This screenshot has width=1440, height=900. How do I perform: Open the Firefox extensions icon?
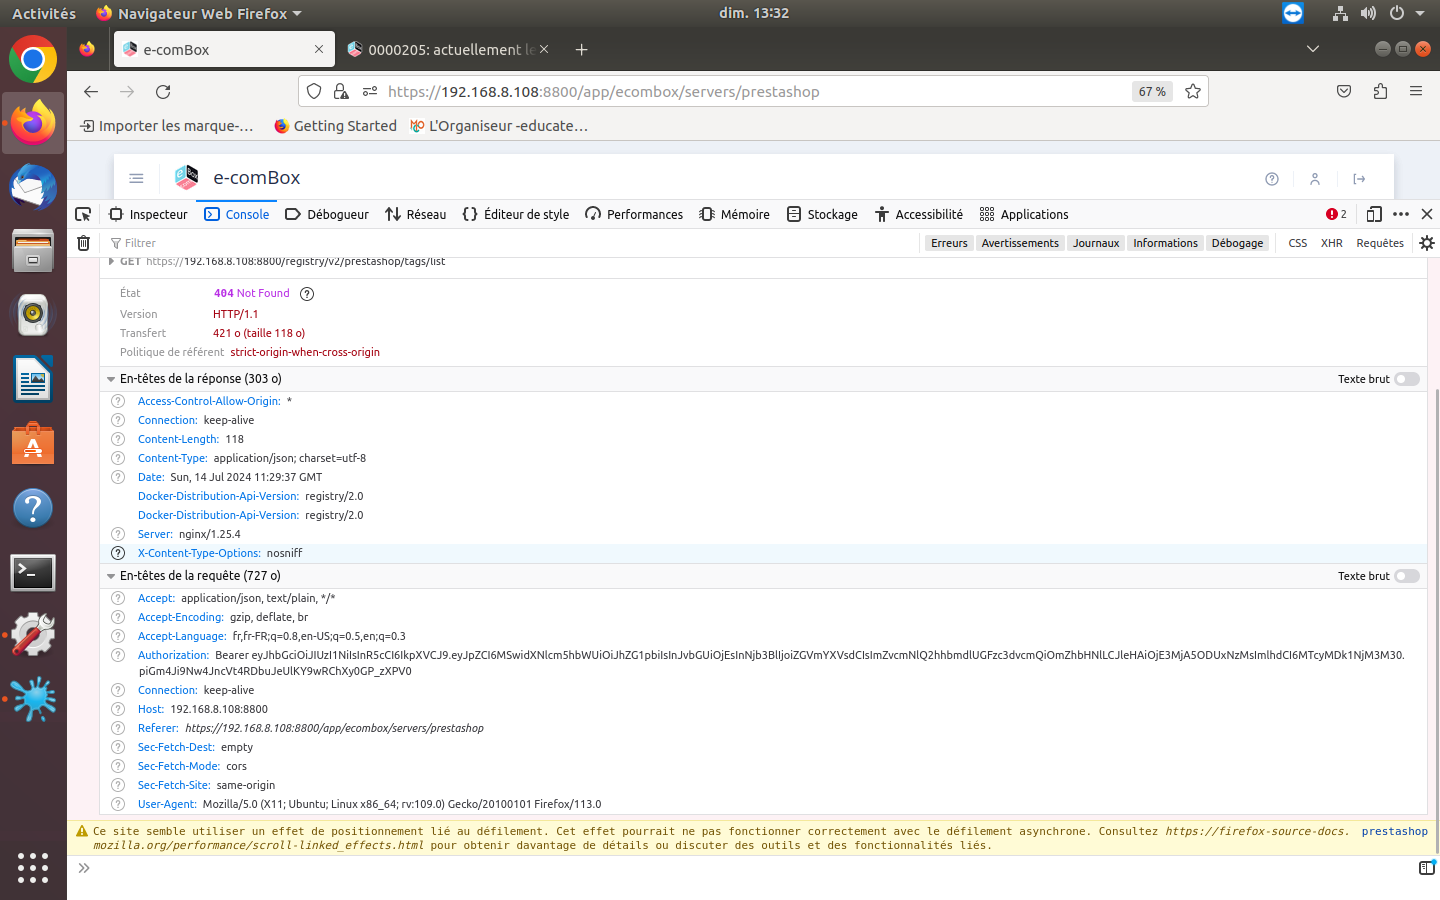pos(1380,92)
